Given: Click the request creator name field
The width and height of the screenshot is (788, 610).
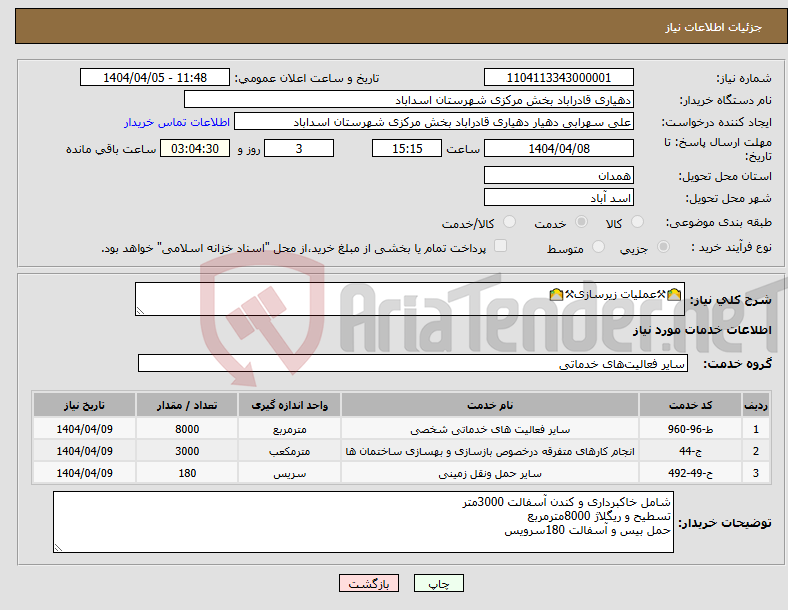Looking at the screenshot, I should pyautogui.click(x=434, y=122).
